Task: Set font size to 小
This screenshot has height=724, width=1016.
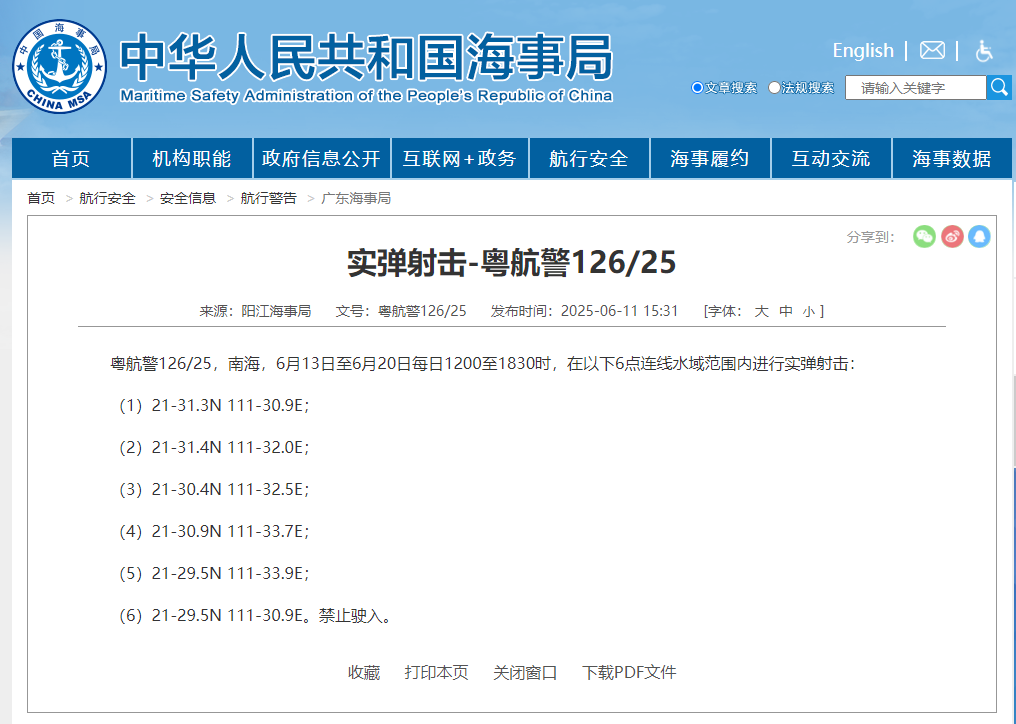Action: tap(809, 312)
